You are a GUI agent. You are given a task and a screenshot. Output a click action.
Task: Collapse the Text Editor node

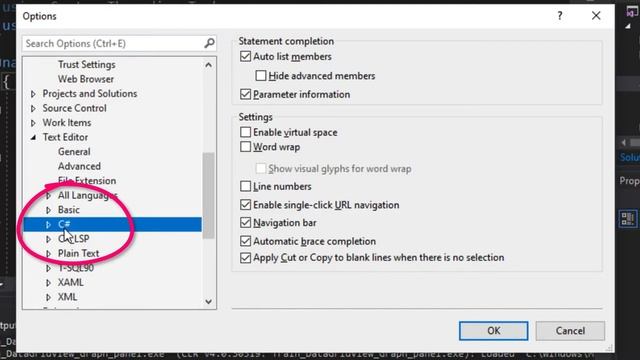point(33,138)
